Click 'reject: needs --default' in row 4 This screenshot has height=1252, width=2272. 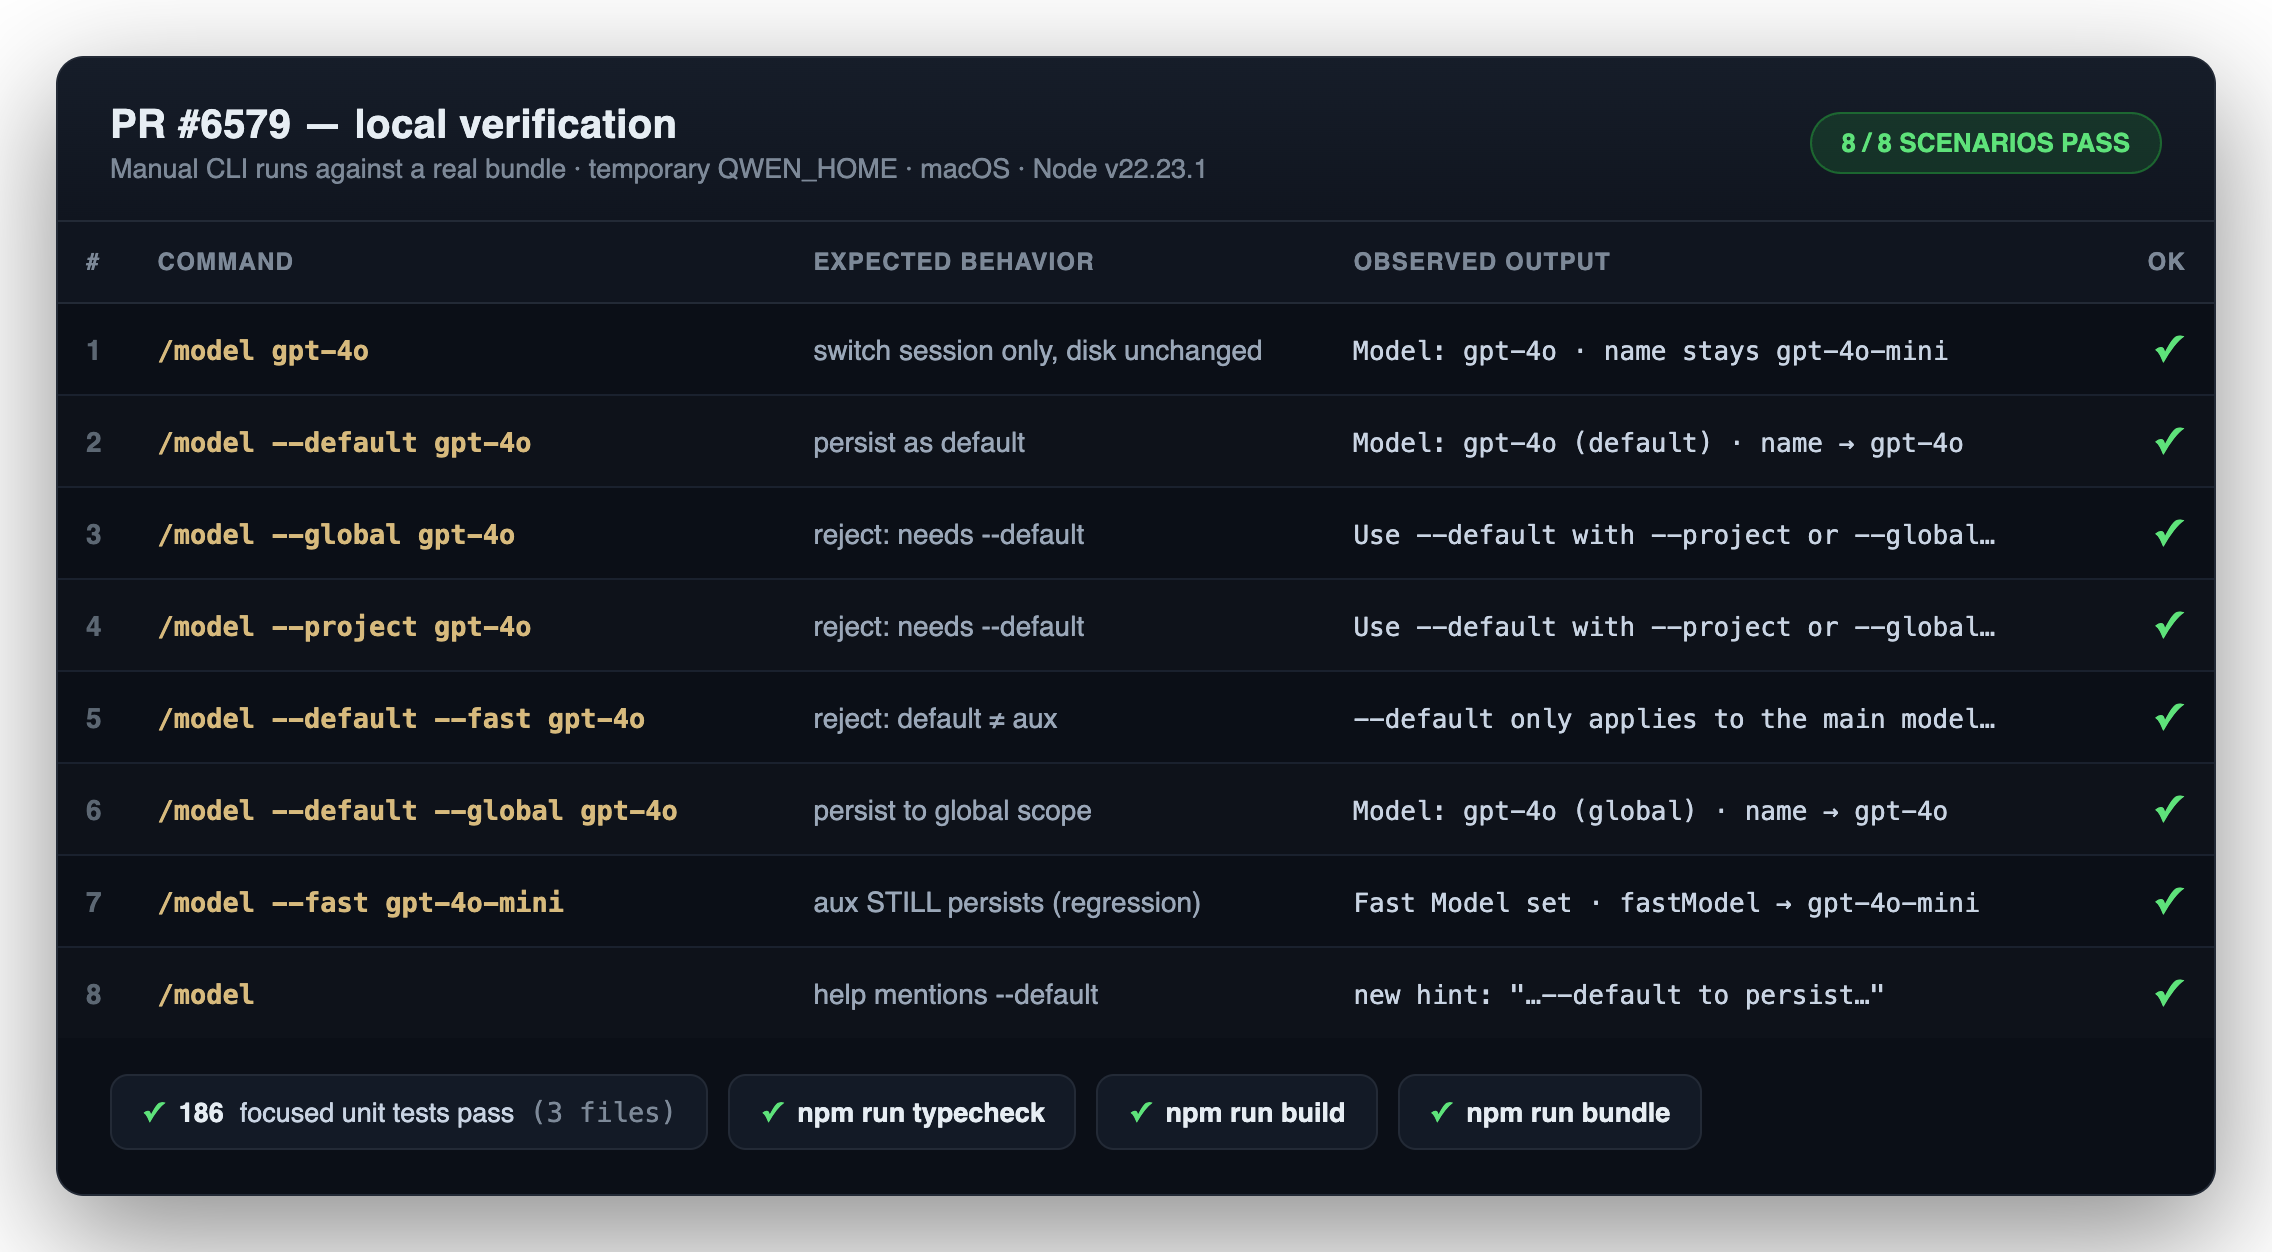[x=948, y=626]
